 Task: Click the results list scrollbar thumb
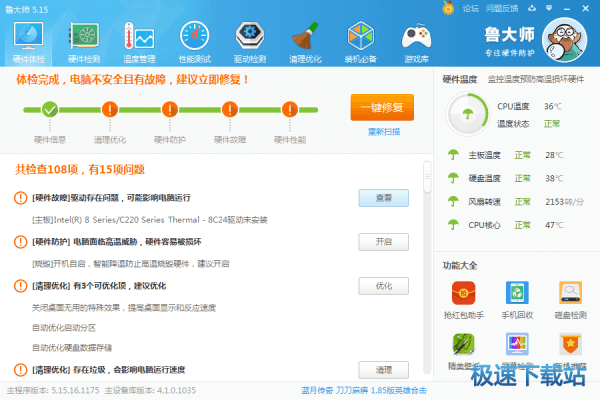[427, 177]
